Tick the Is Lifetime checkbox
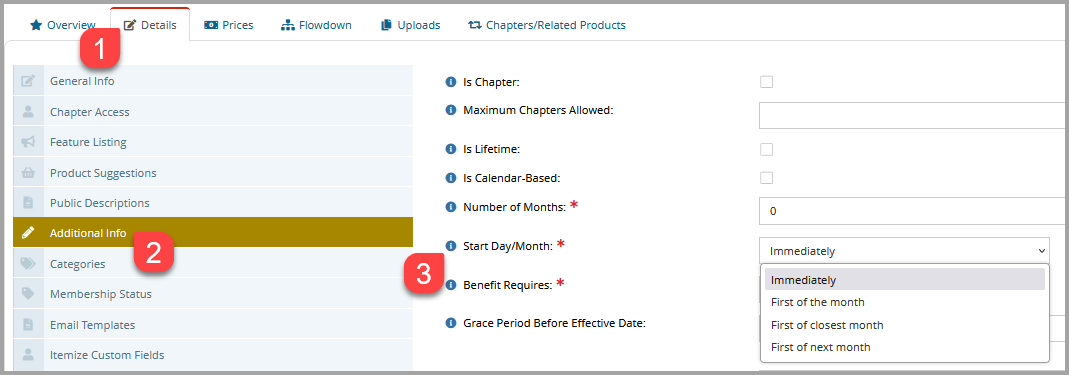 point(766,149)
